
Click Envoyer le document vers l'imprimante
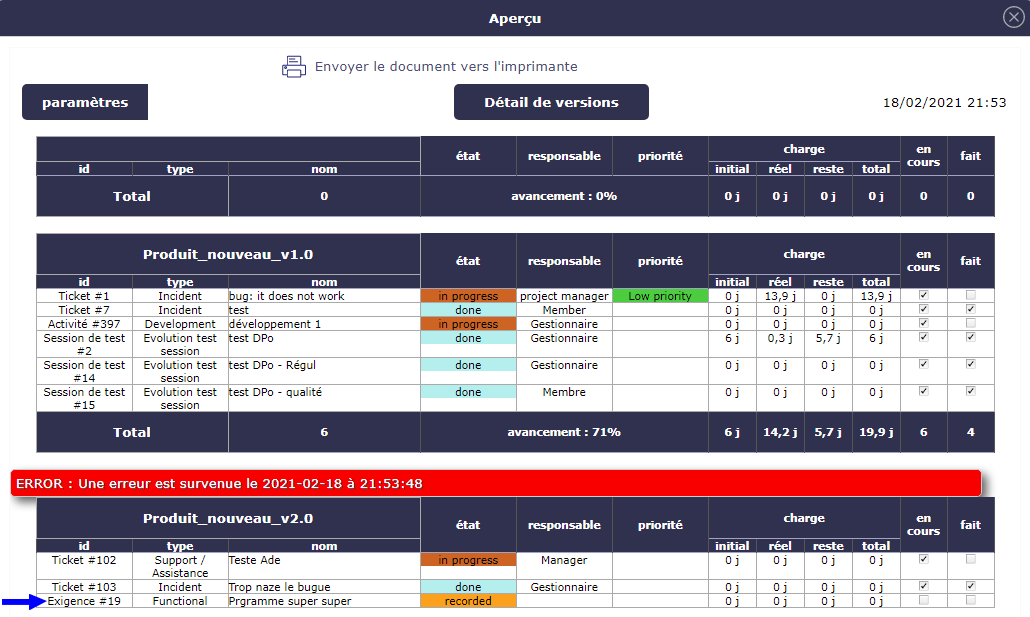tap(445, 67)
